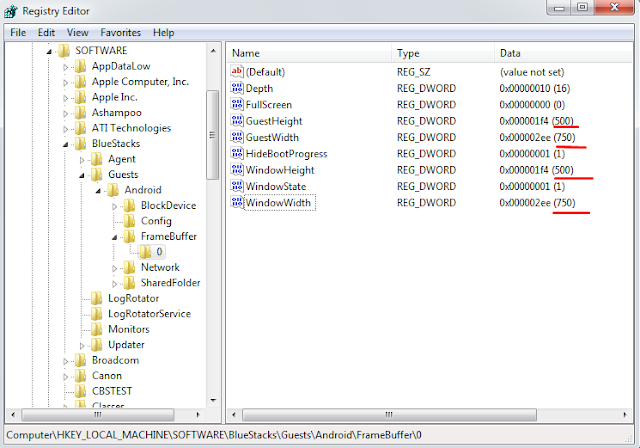
Task: Collapse the BlueStacks key
Action: 65,144
